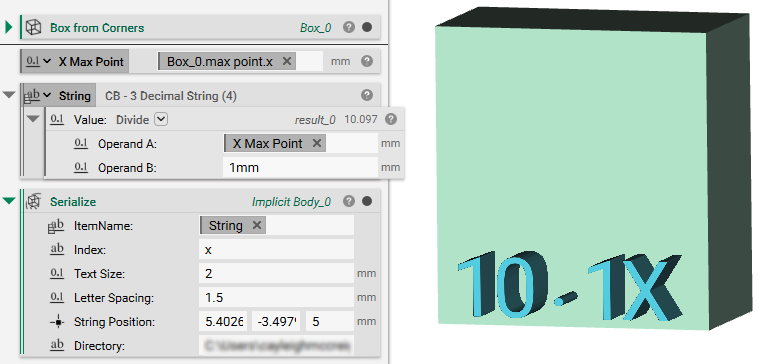Open help for Box from Corners block
Screen dimensions: 773x364
coord(349,28)
